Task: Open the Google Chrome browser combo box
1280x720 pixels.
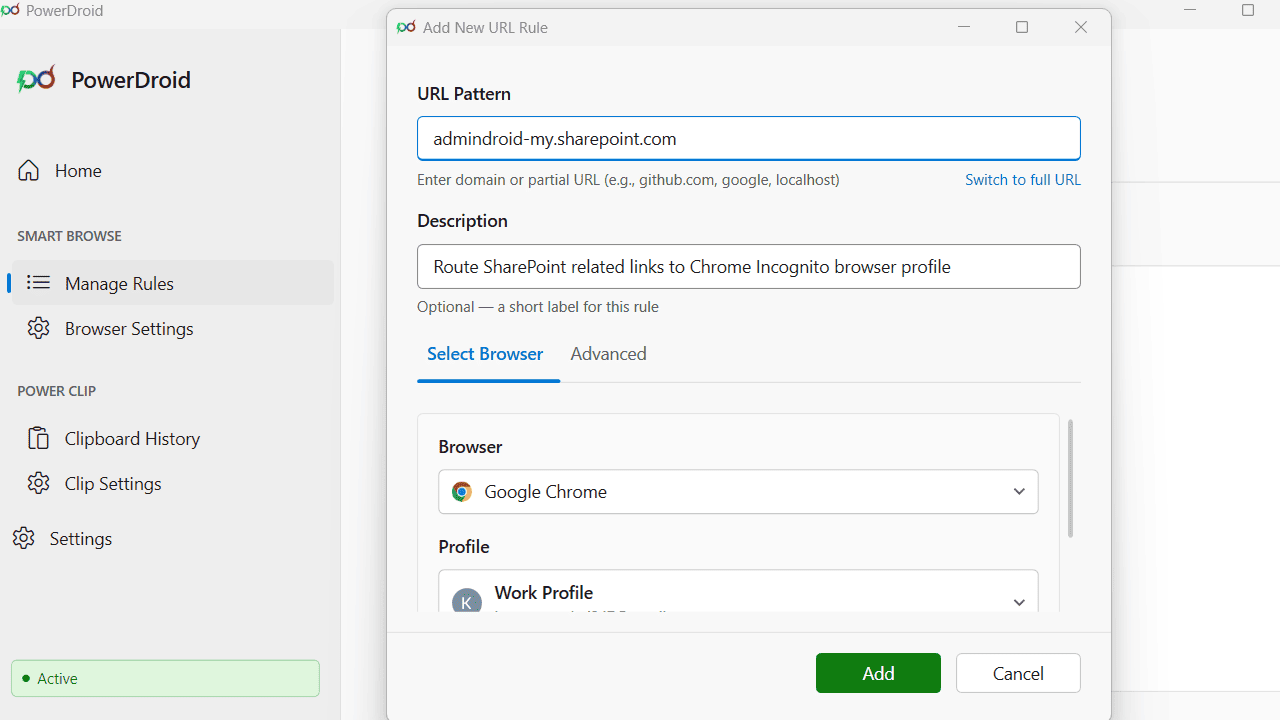Action: (x=738, y=492)
